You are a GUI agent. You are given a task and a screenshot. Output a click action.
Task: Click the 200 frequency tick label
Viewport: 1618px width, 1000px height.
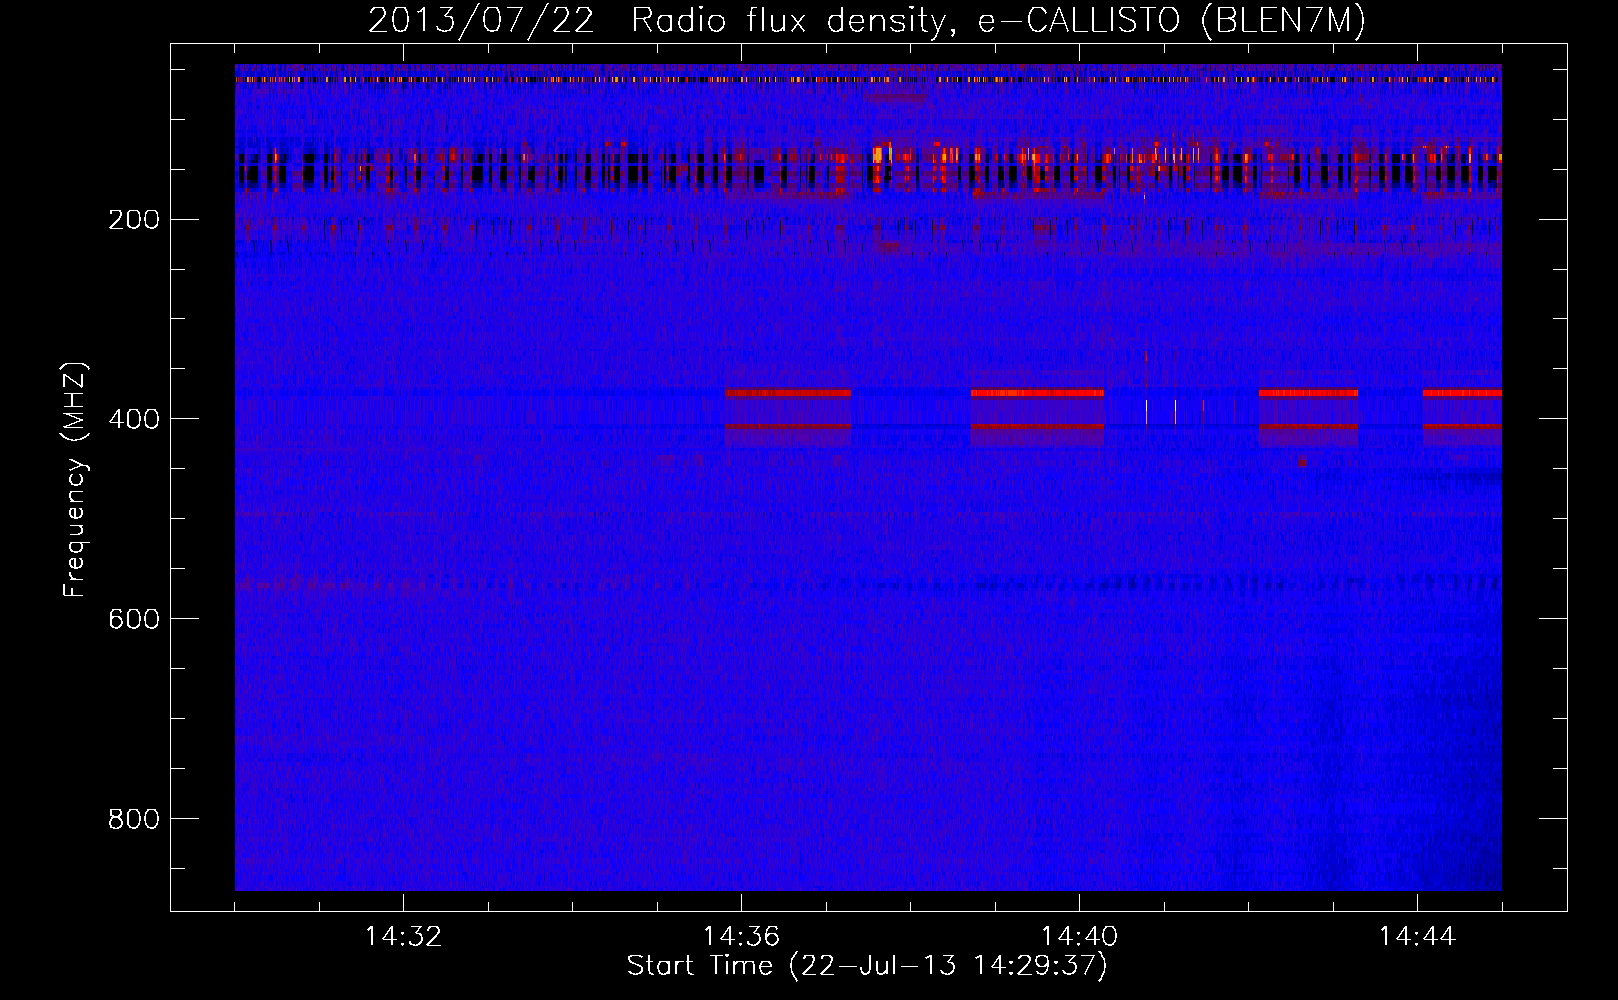click(x=134, y=220)
